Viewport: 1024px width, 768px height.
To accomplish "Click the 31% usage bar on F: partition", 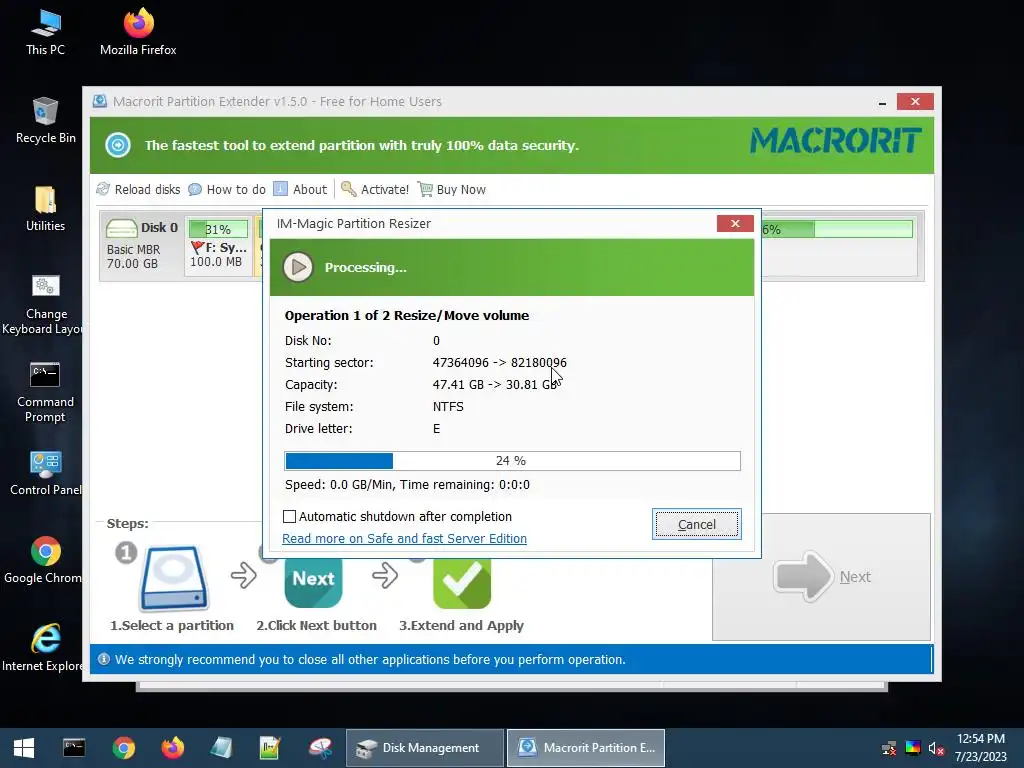I will coord(218,229).
